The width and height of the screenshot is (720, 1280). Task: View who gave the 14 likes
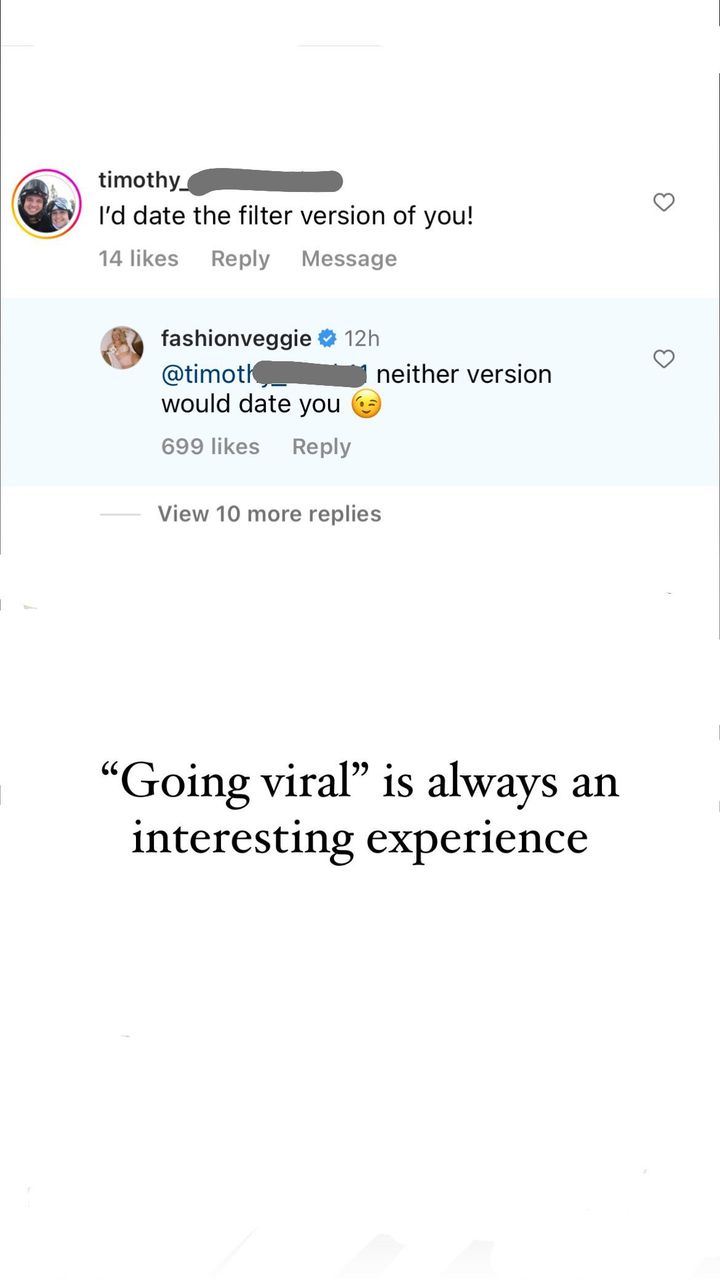pyautogui.click(x=138, y=259)
